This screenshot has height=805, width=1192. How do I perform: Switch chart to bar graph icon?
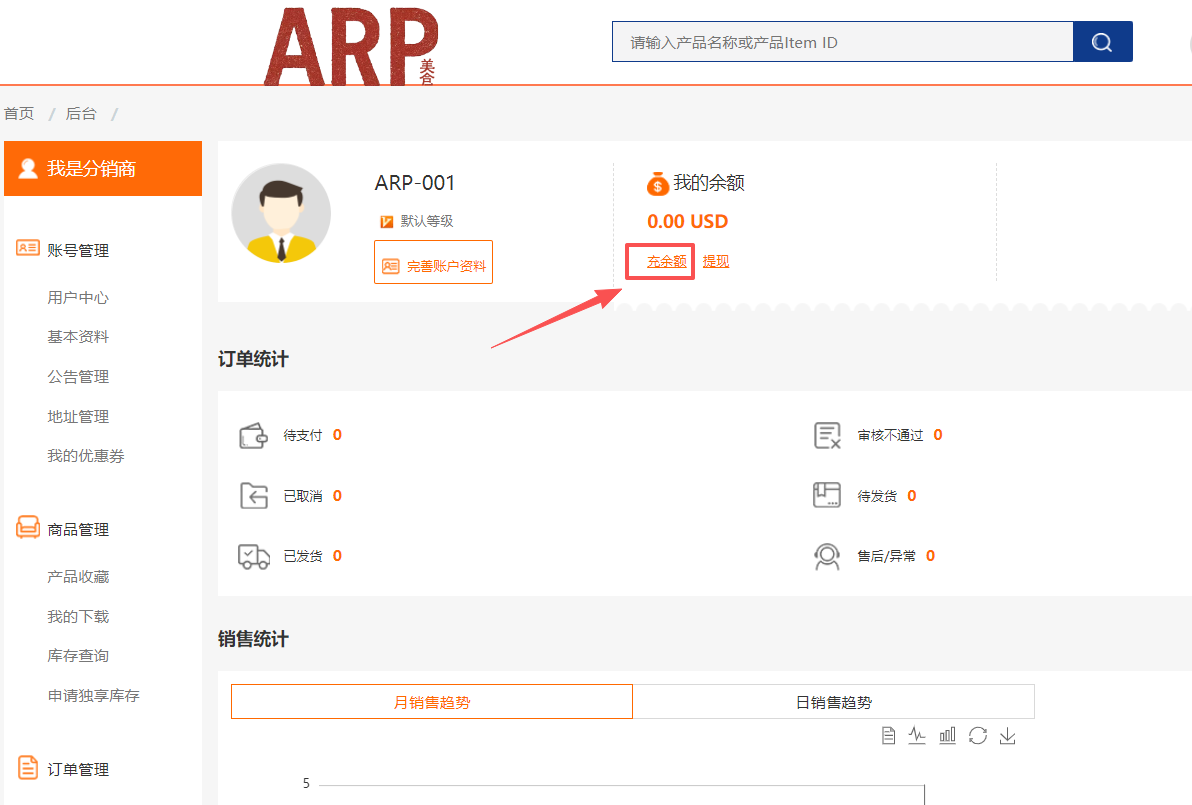[947, 736]
